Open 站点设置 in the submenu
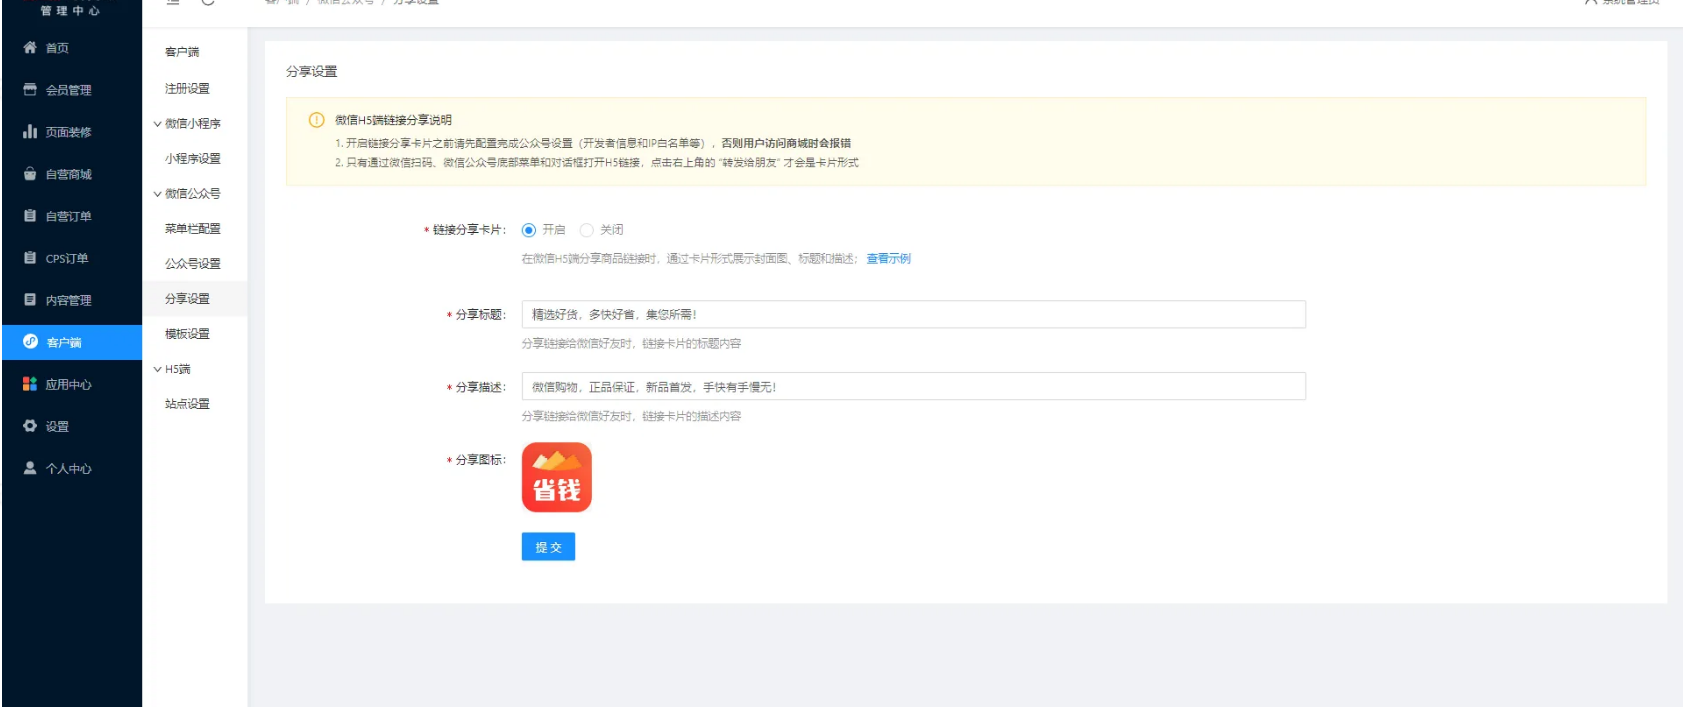The width and height of the screenshot is (1683, 707). pos(187,403)
